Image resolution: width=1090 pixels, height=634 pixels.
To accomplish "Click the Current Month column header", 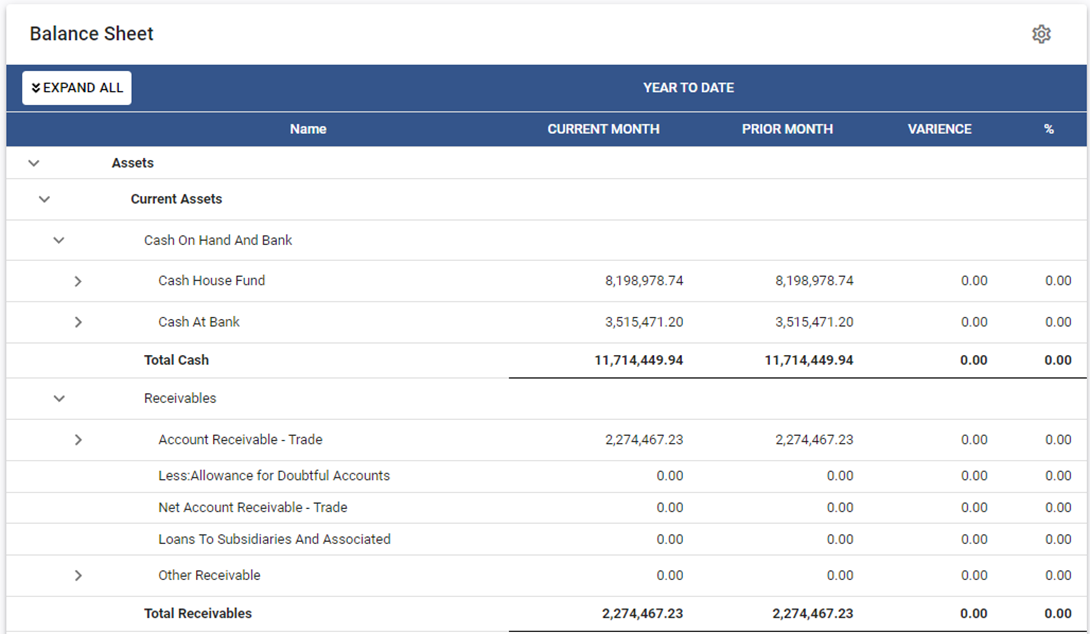I will click(603, 129).
